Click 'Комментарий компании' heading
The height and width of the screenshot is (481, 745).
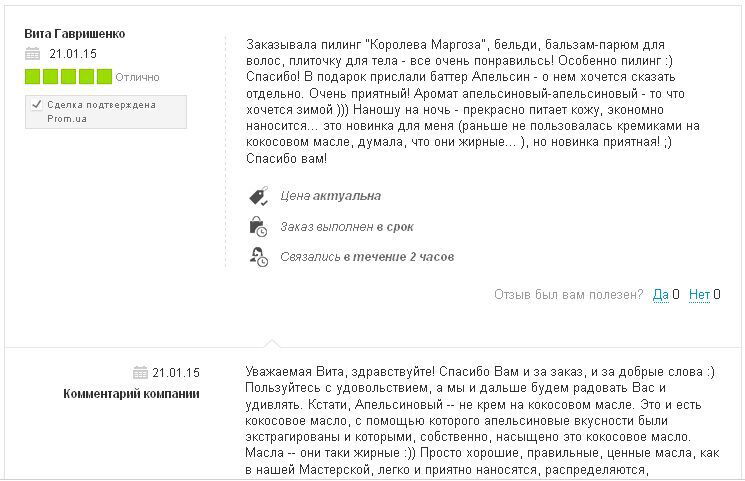(131, 394)
